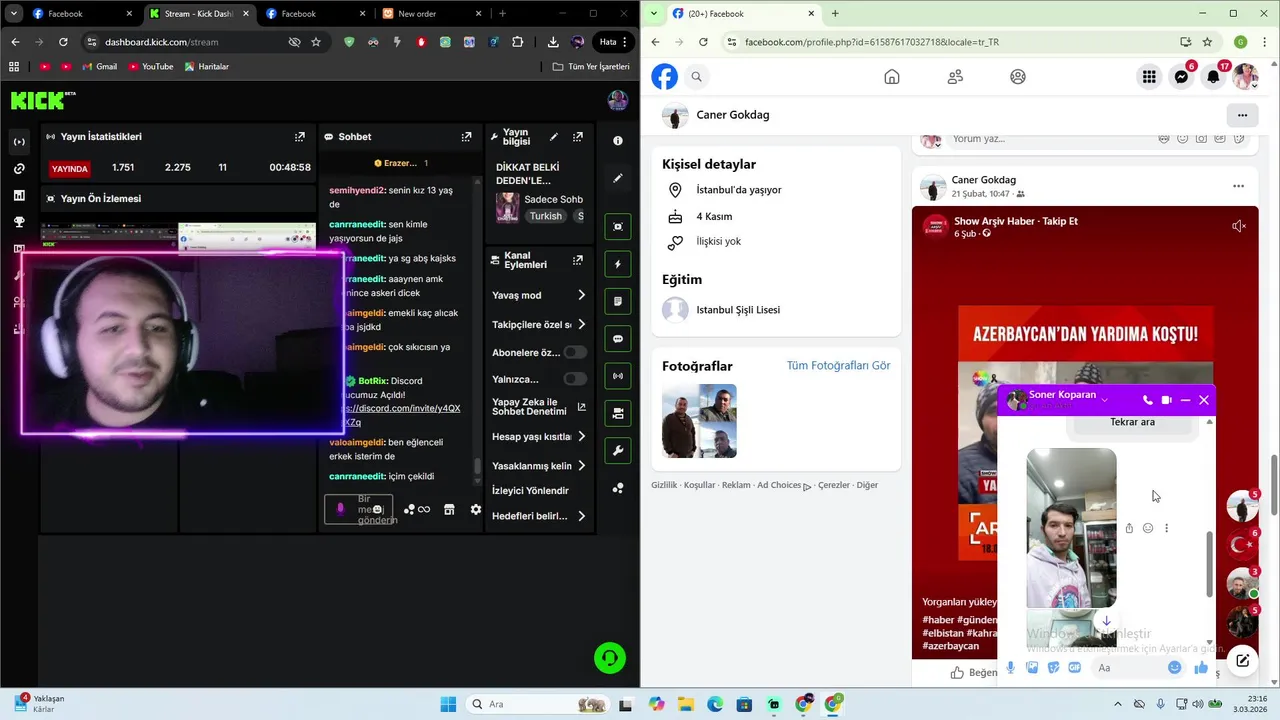The height and width of the screenshot is (720, 1280).
Task: Open the green support headset button
Action: coord(610,657)
